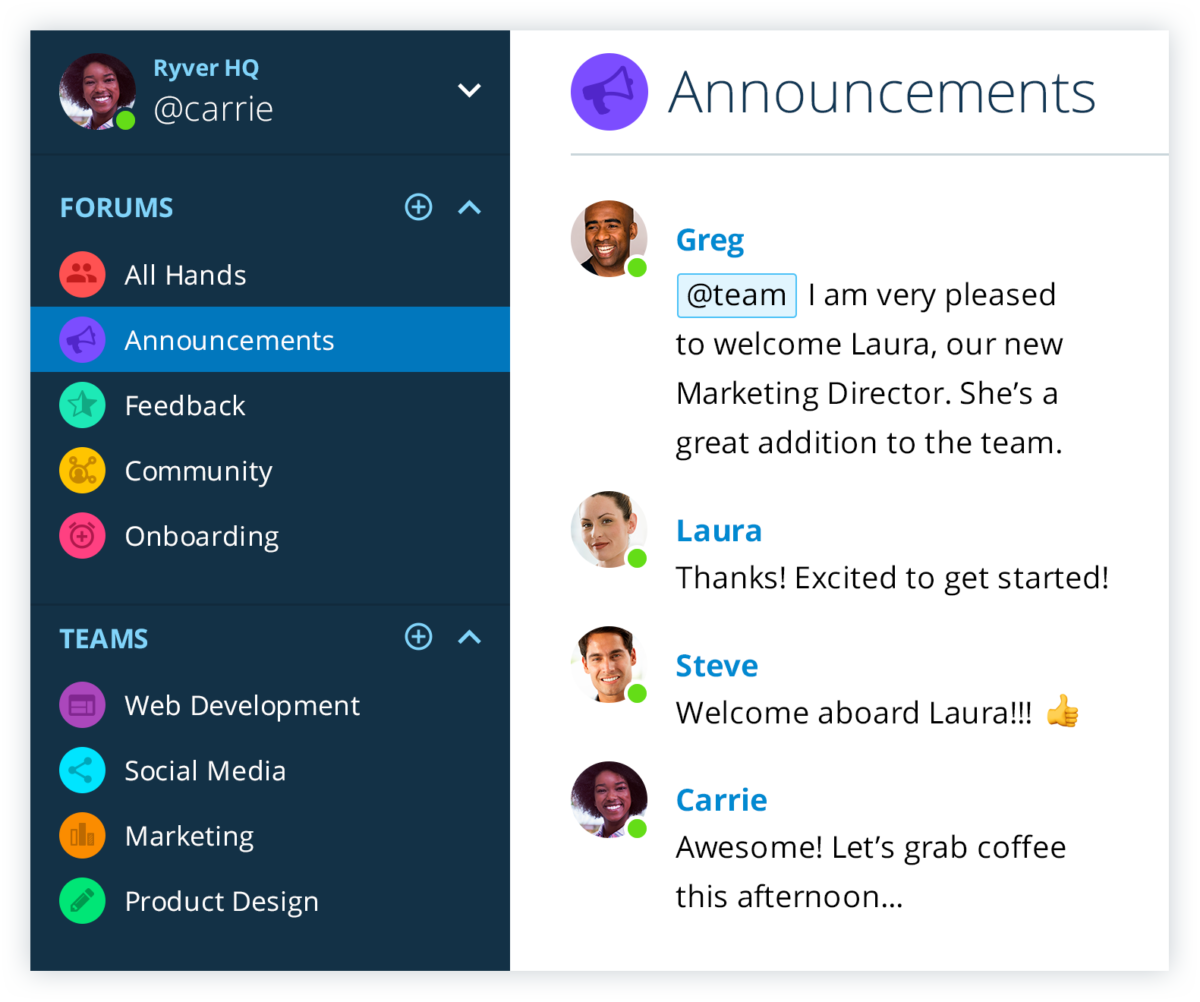The height and width of the screenshot is (1002, 1200).
Task: Open Laura's profile by clicking her name
Action: 718,530
